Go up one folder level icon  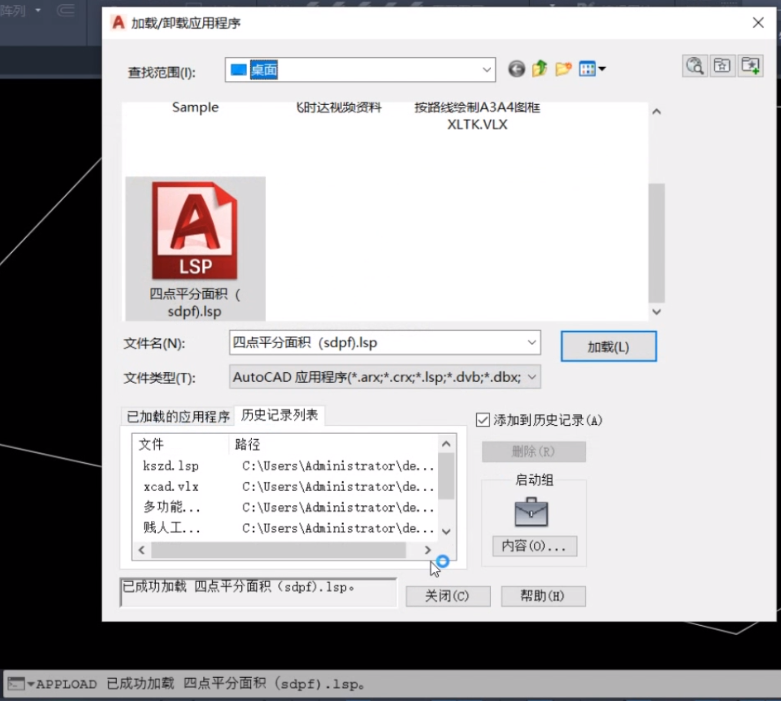[539, 69]
